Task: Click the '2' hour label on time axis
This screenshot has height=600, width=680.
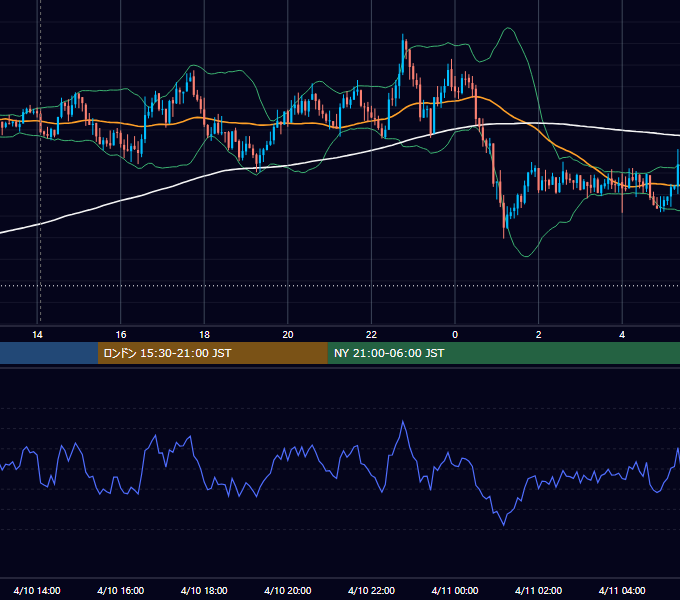Action: click(539, 335)
